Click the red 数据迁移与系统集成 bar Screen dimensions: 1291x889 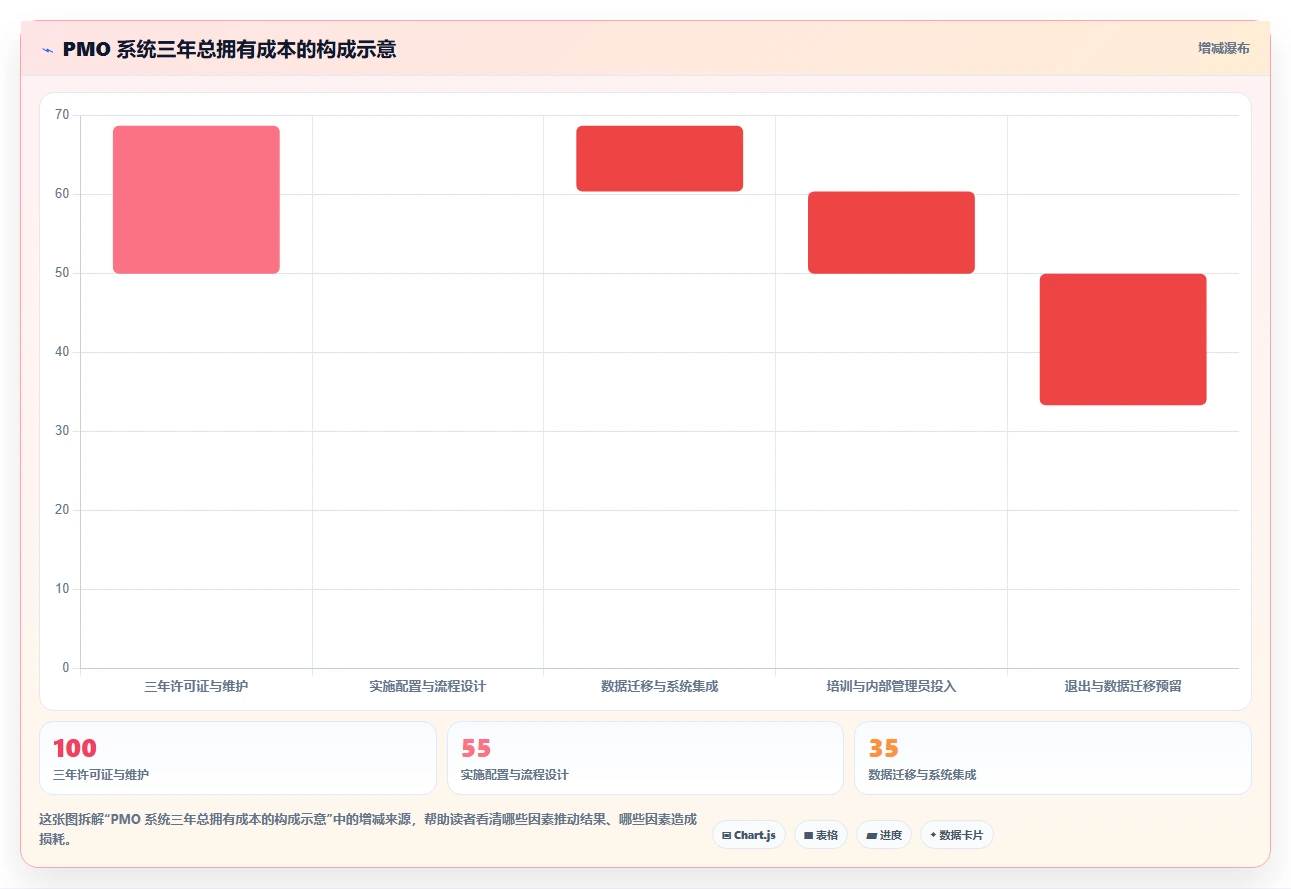[659, 159]
